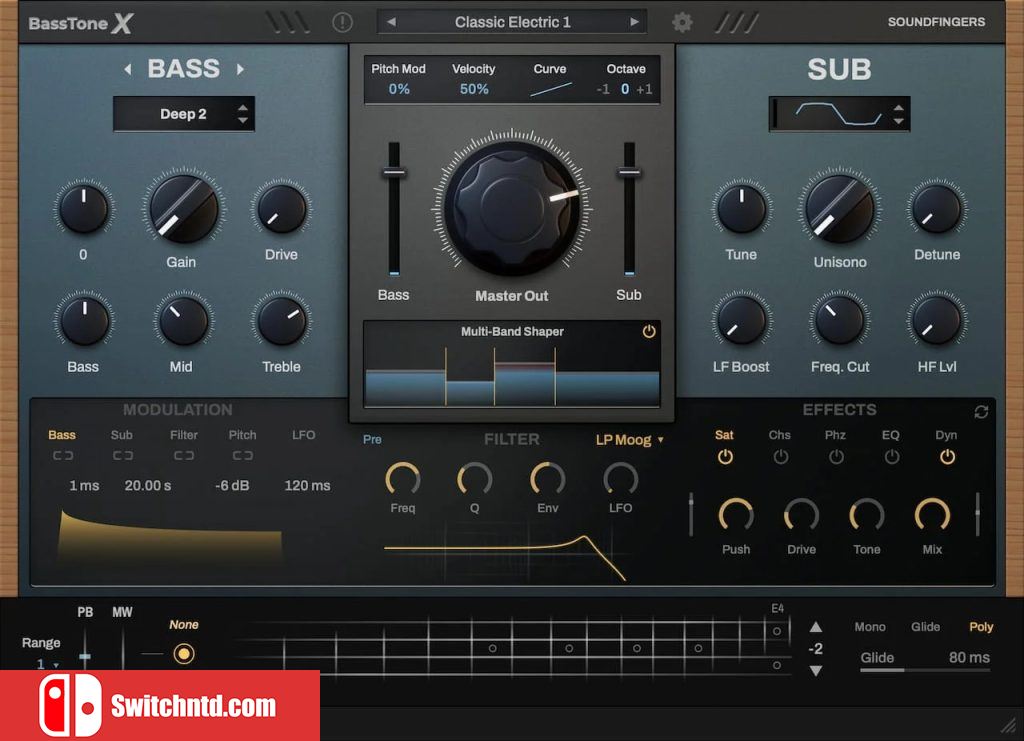Select the Sat effects tab

(x=724, y=435)
